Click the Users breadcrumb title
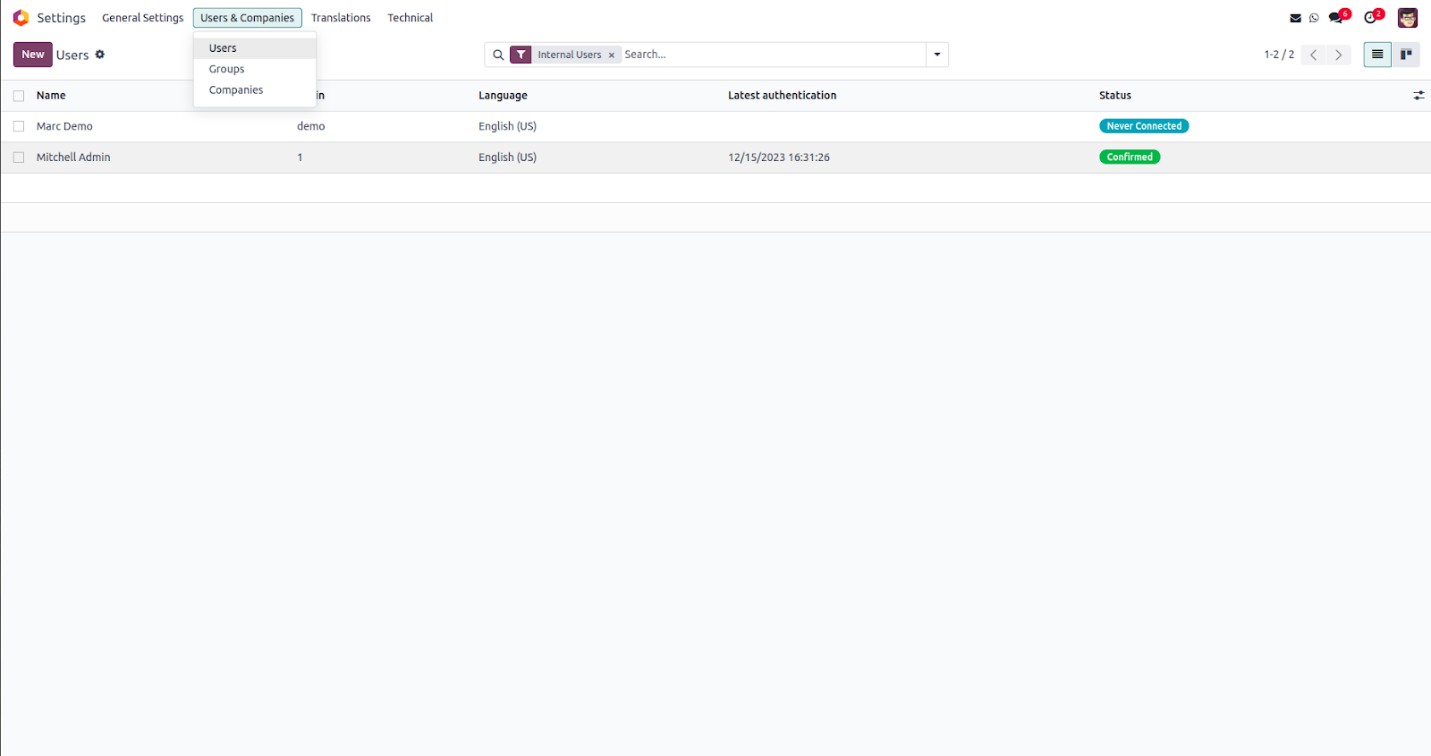This screenshot has width=1431, height=756. (x=72, y=55)
